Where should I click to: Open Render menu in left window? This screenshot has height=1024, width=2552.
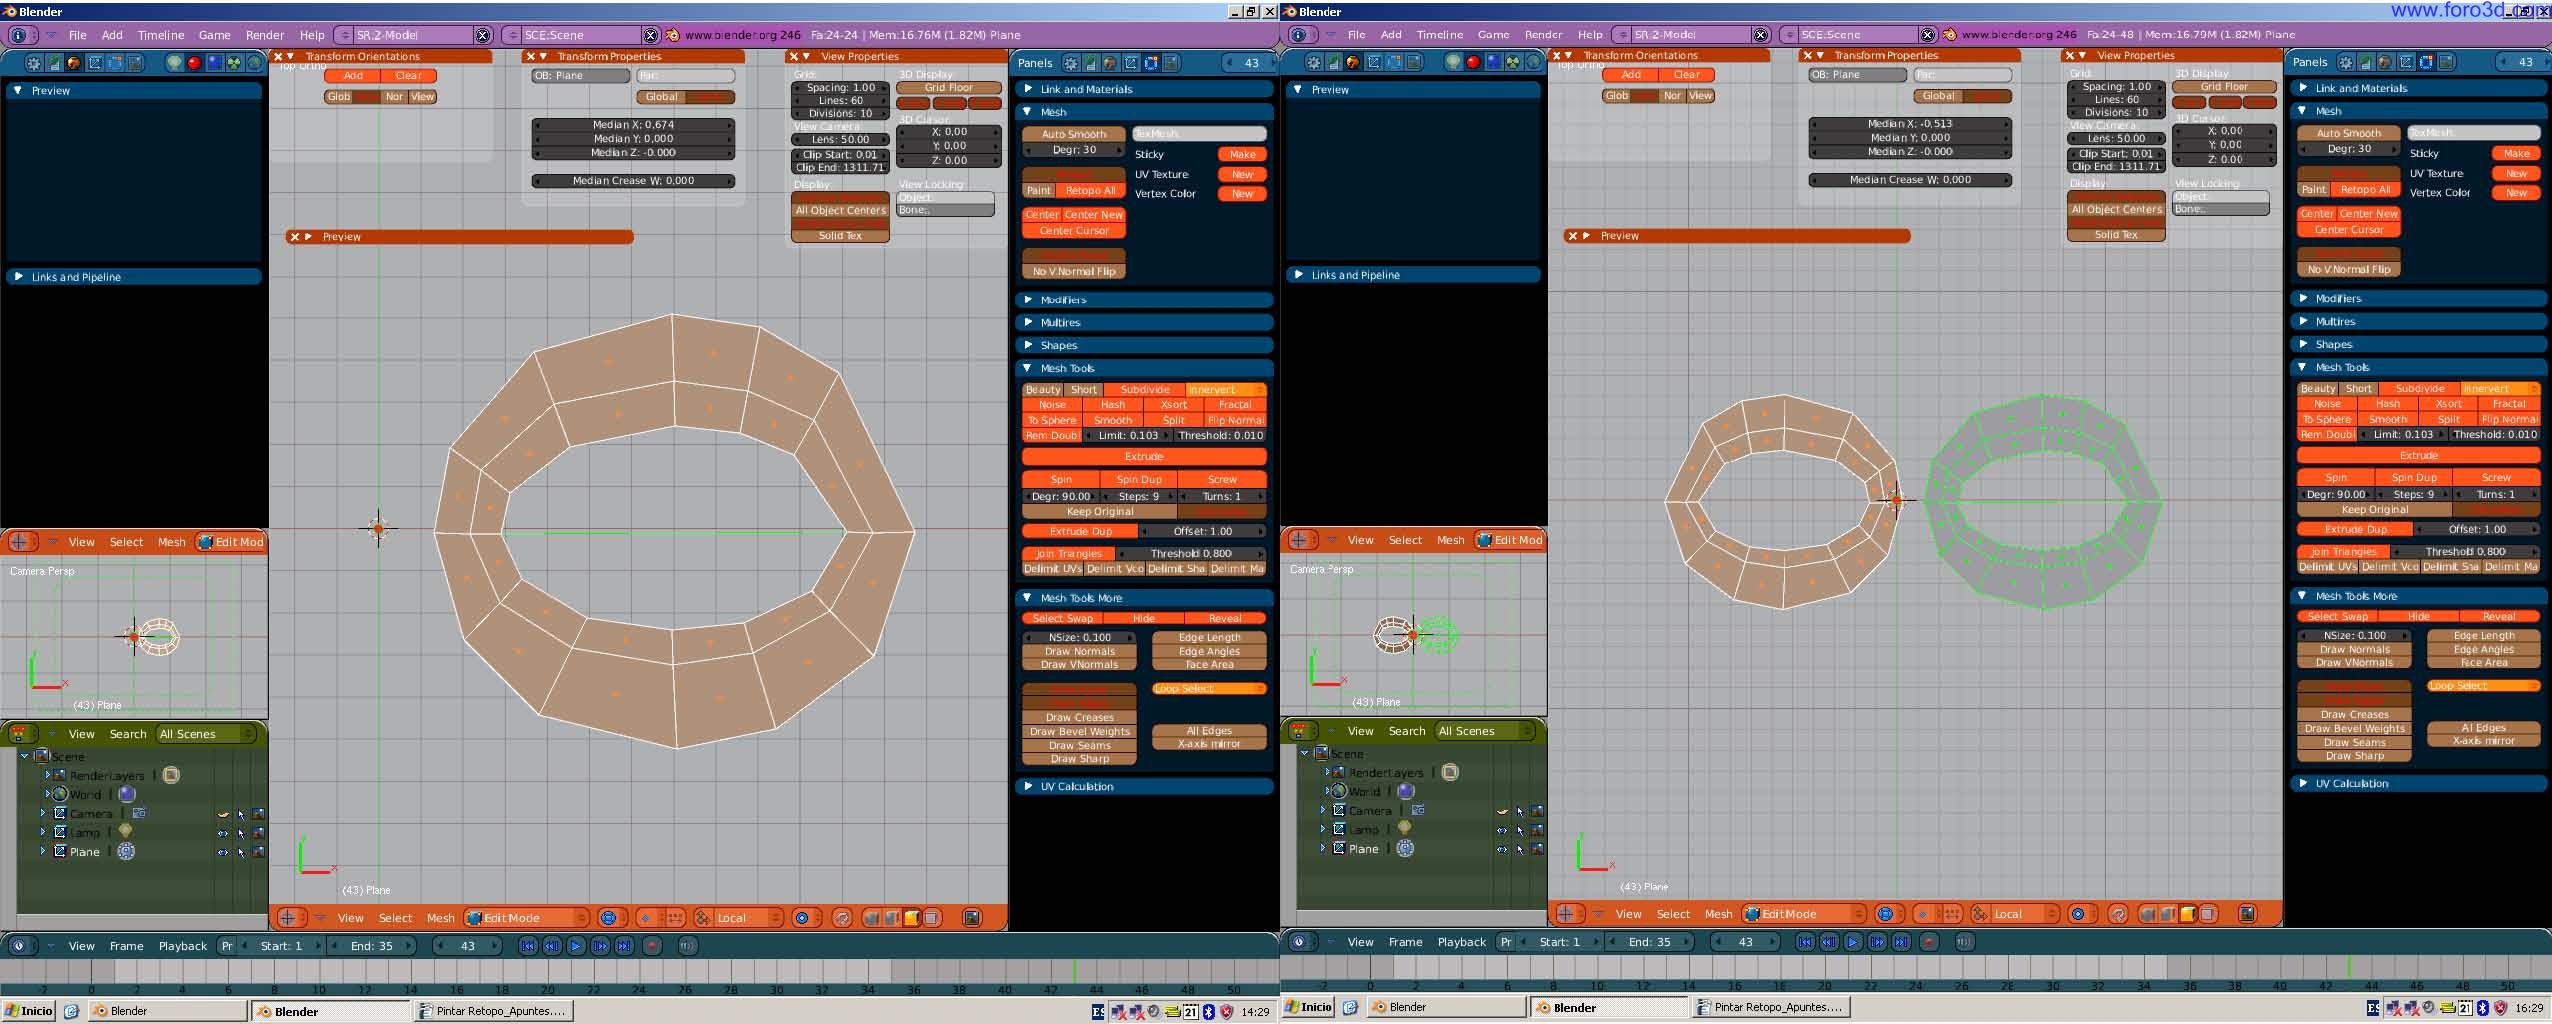pos(265,35)
